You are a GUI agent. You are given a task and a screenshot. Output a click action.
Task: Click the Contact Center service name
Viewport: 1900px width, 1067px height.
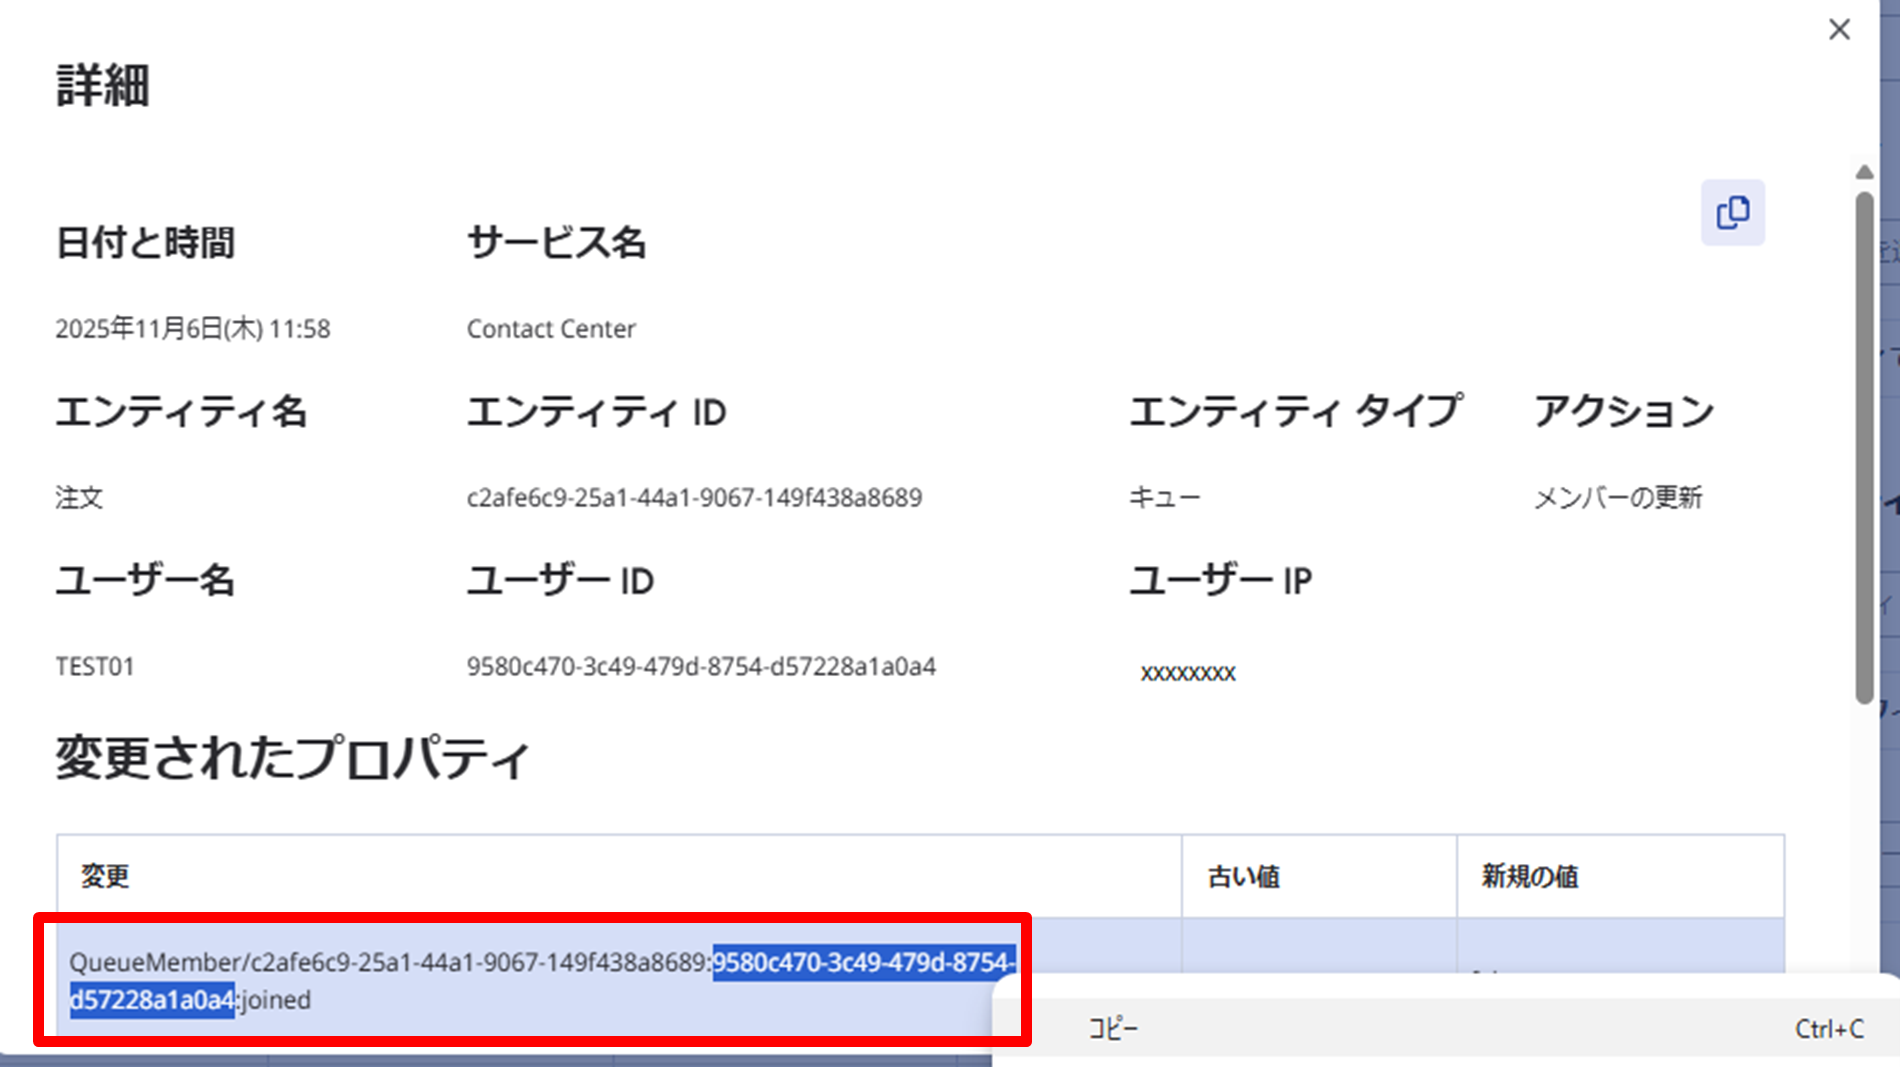pos(551,329)
